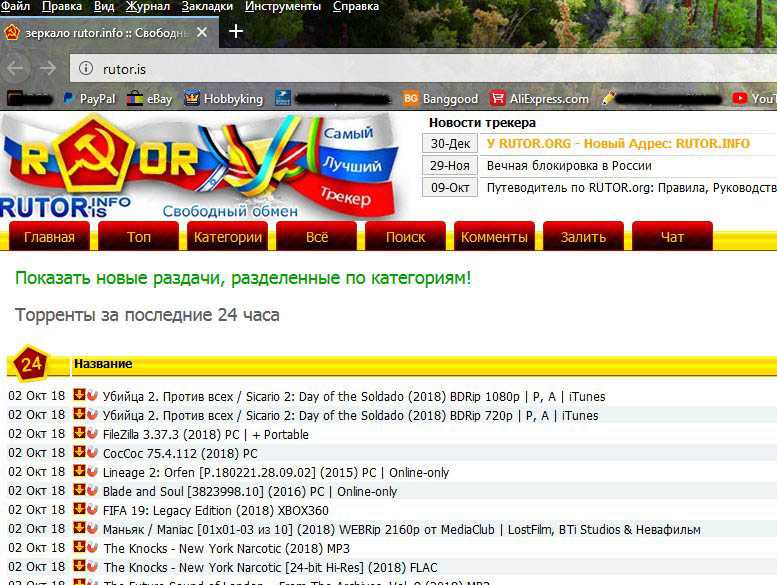Image resolution: width=777 pixels, height=585 pixels.
Task: Open the Закладки menu in the menu bar
Action: tap(206, 6)
